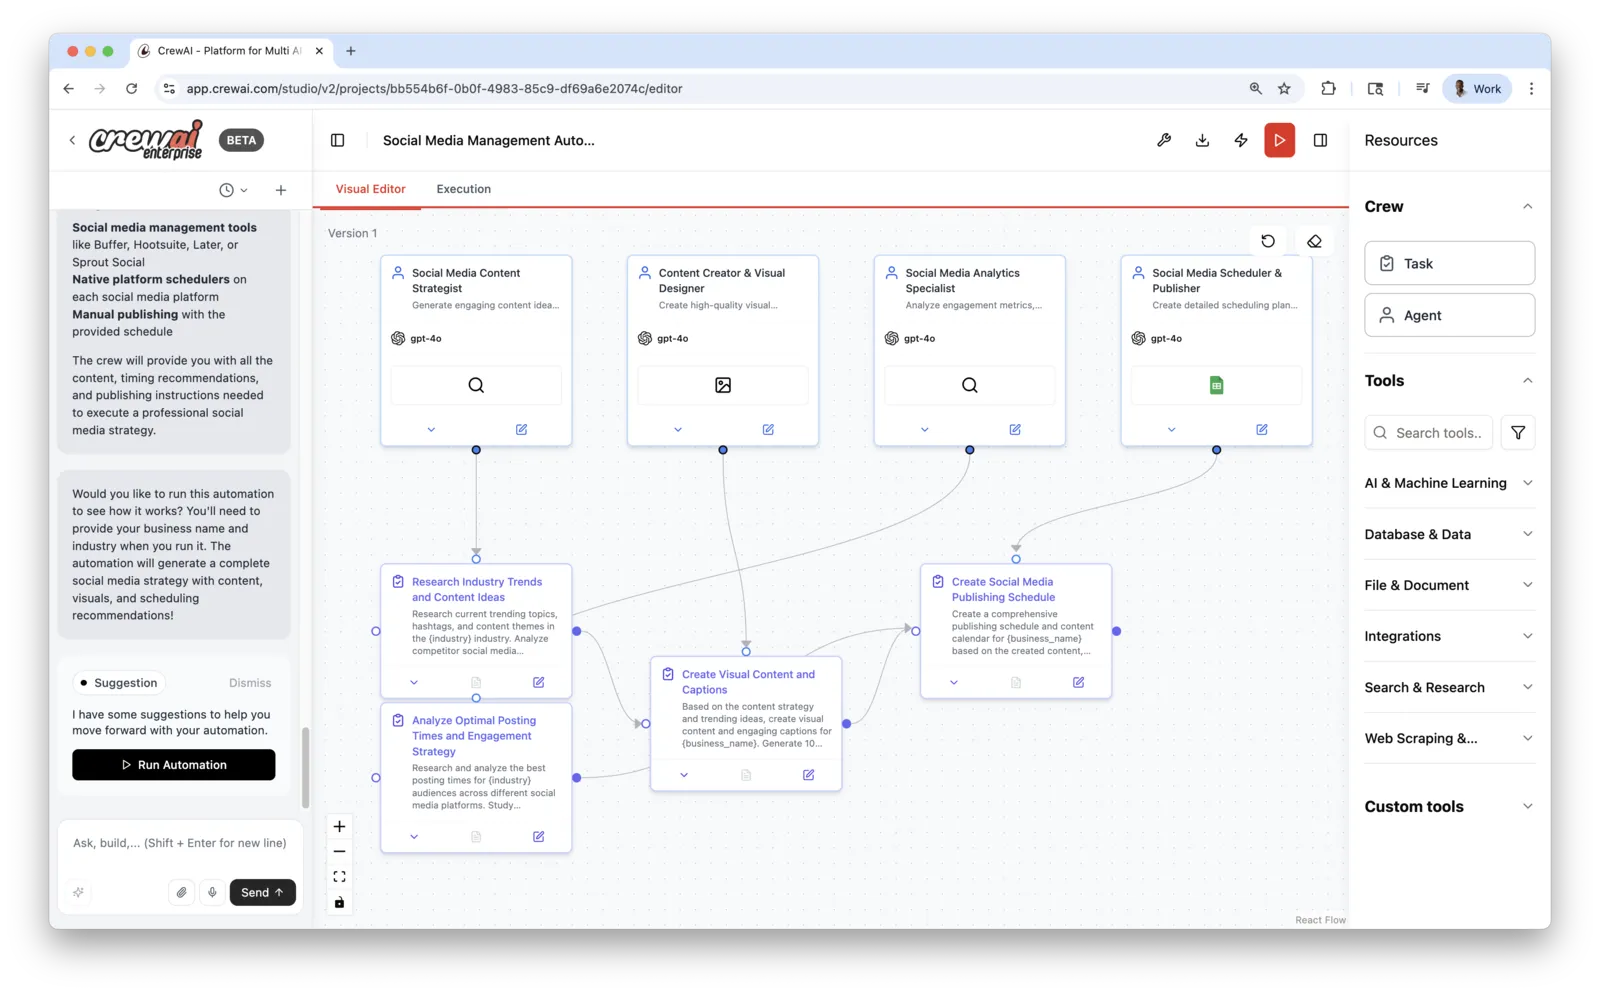The image size is (1600, 994).
Task: Toggle the left sidebar panel icon
Action: click(x=338, y=140)
